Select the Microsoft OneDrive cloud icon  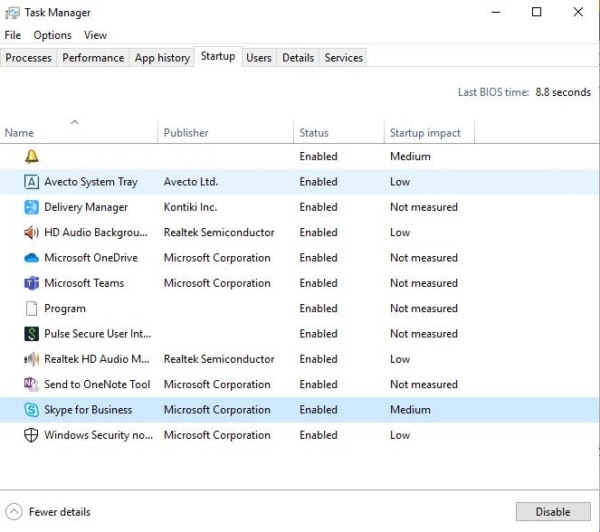pyautogui.click(x=31, y=258)
